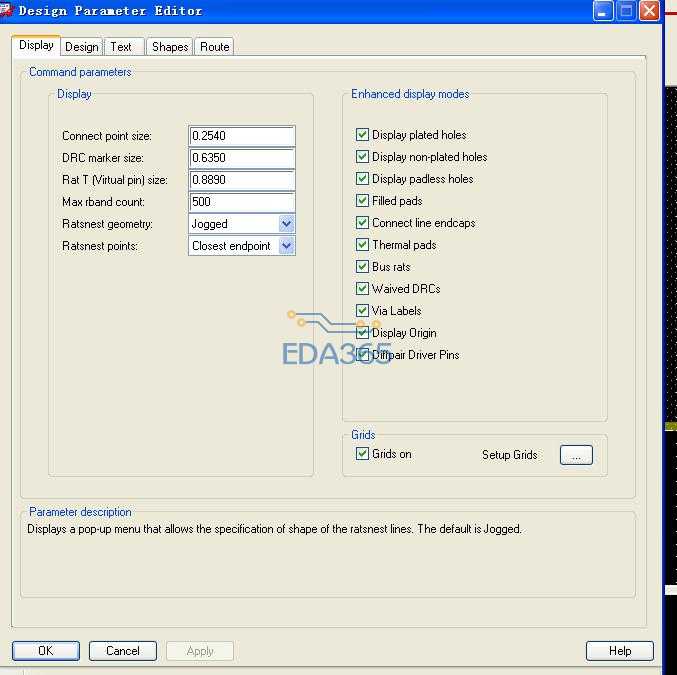Click the DRC marker size field
The height and width of the screenshot is (675, 677).
242,158
